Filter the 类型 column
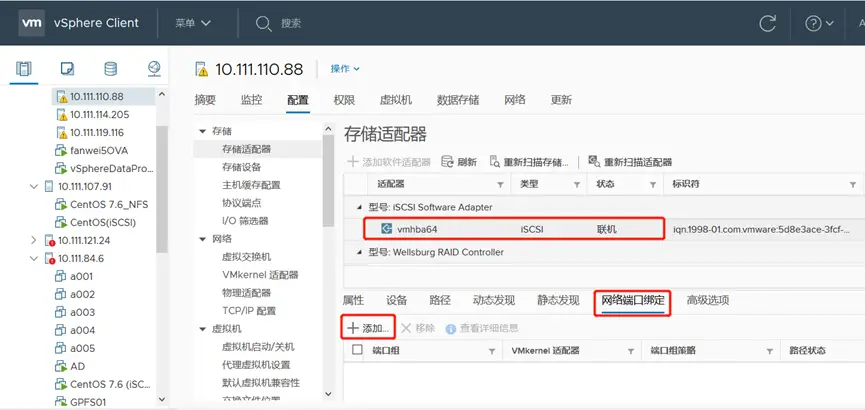Viewport: 865px width, 410px height. [x=577, y=185]
